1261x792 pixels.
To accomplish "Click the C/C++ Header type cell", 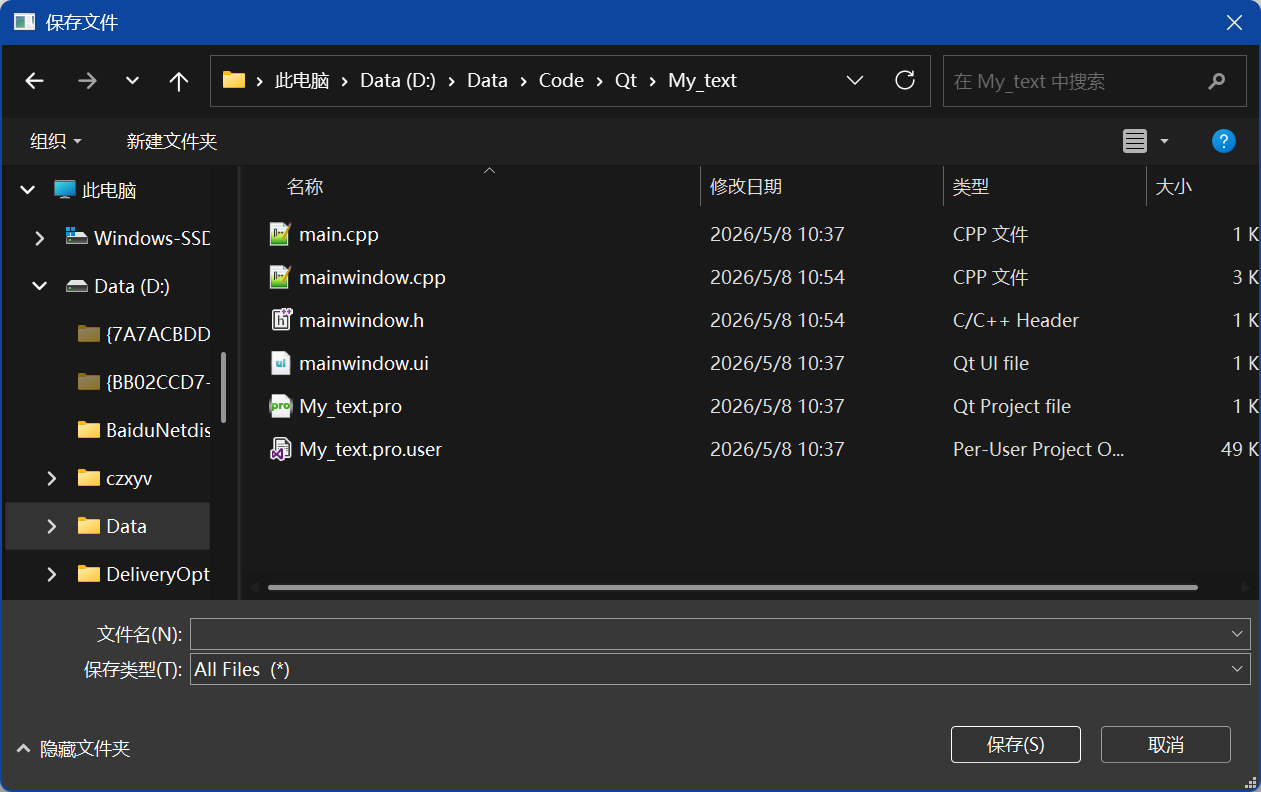I will tap(1016, 321).
